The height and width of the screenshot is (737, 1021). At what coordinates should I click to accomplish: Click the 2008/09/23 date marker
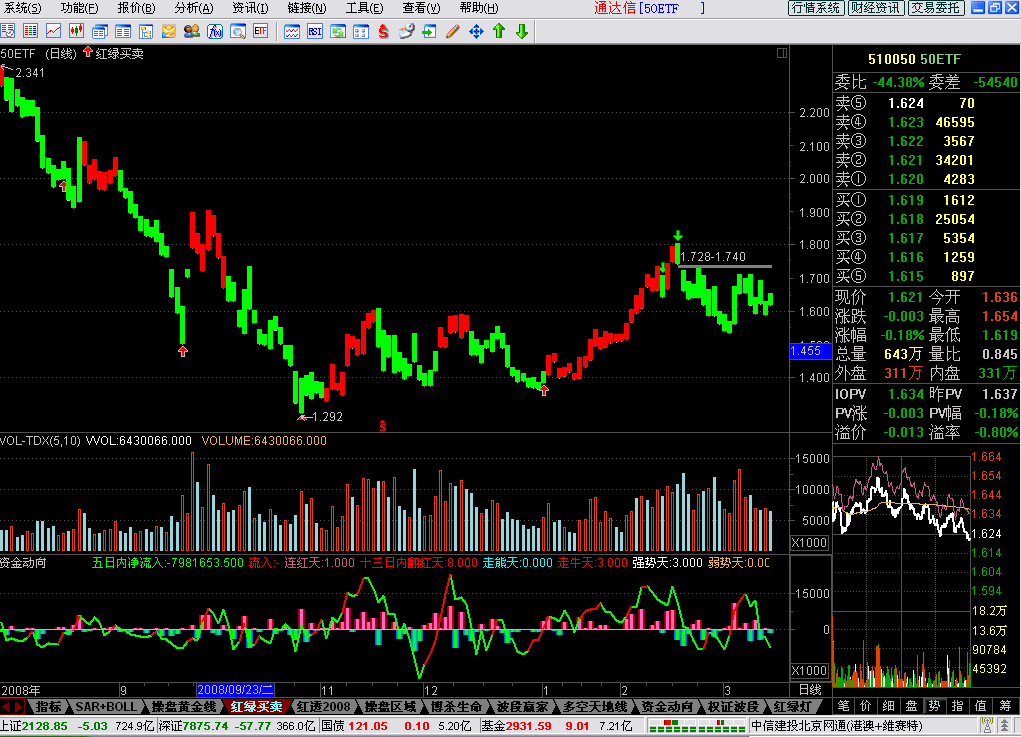(235, 689)
